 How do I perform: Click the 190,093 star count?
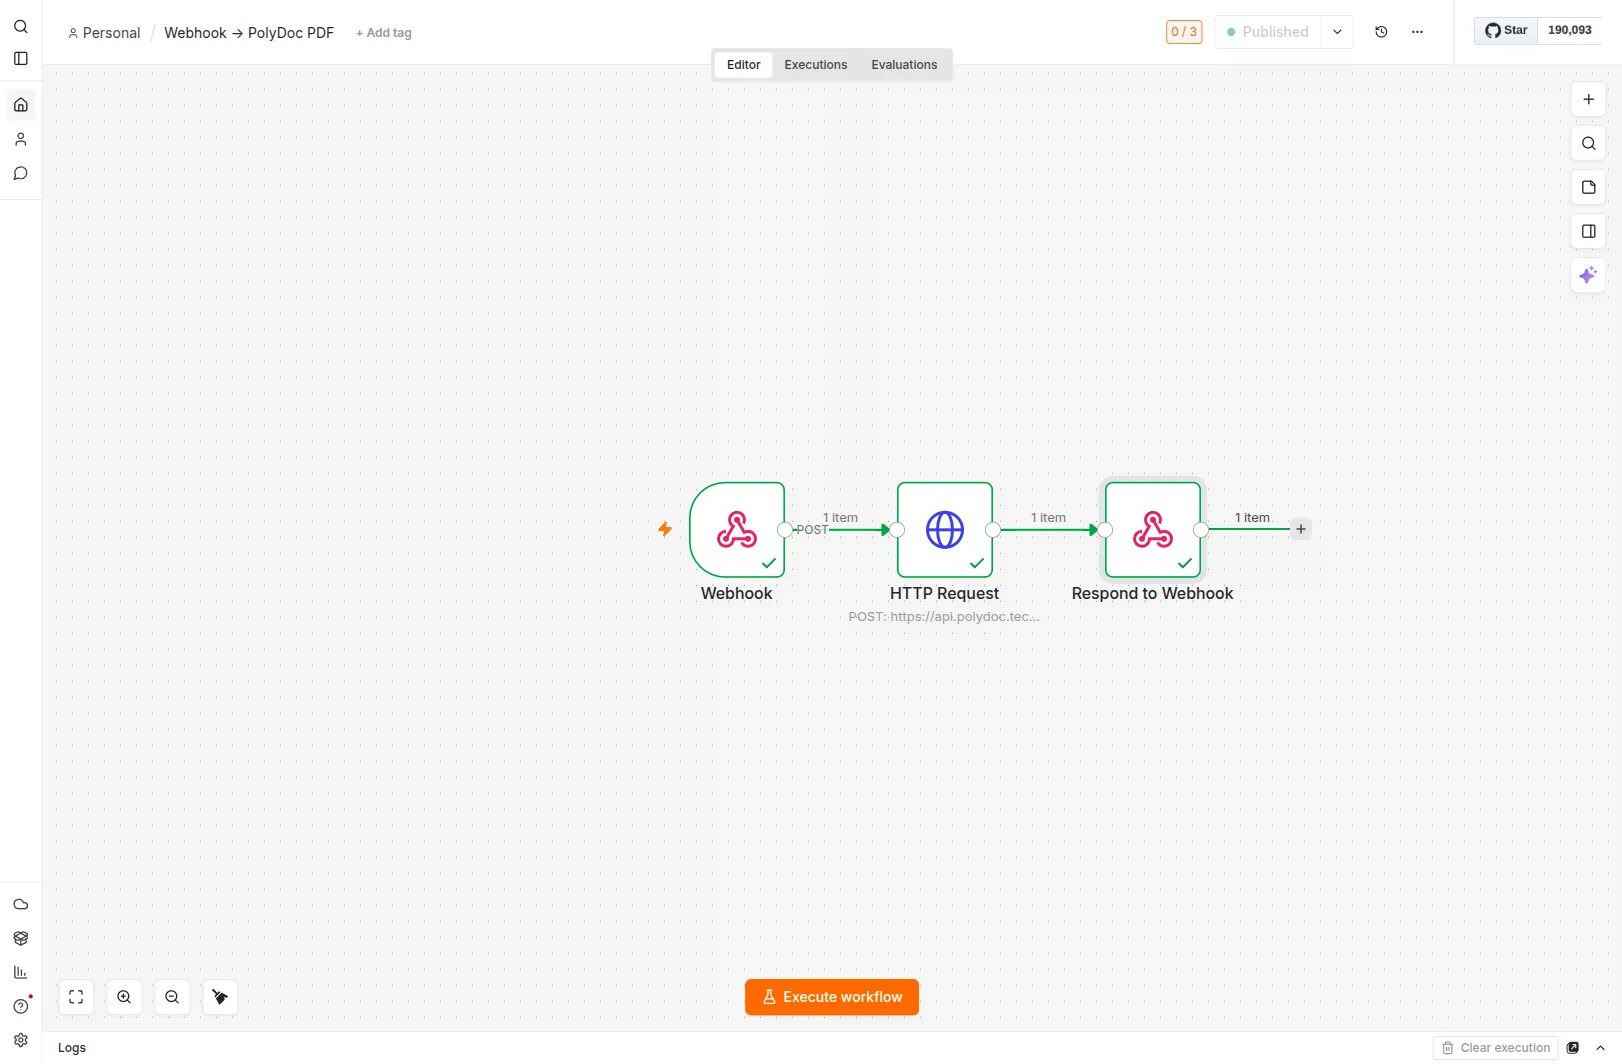pos(1570,30)
